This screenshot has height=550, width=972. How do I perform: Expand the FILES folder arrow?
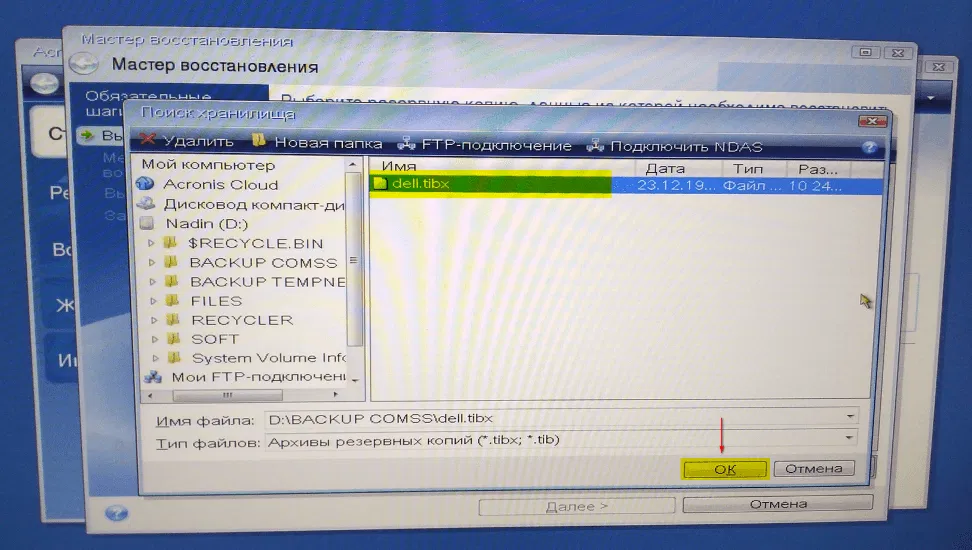click(x=153, y=301)
